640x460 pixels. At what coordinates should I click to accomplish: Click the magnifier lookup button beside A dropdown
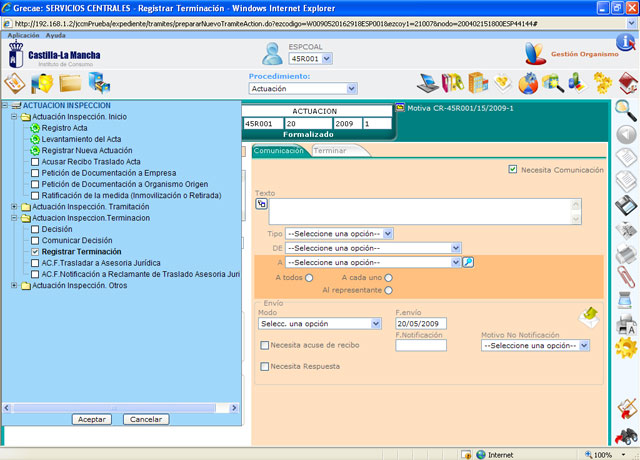468,262
